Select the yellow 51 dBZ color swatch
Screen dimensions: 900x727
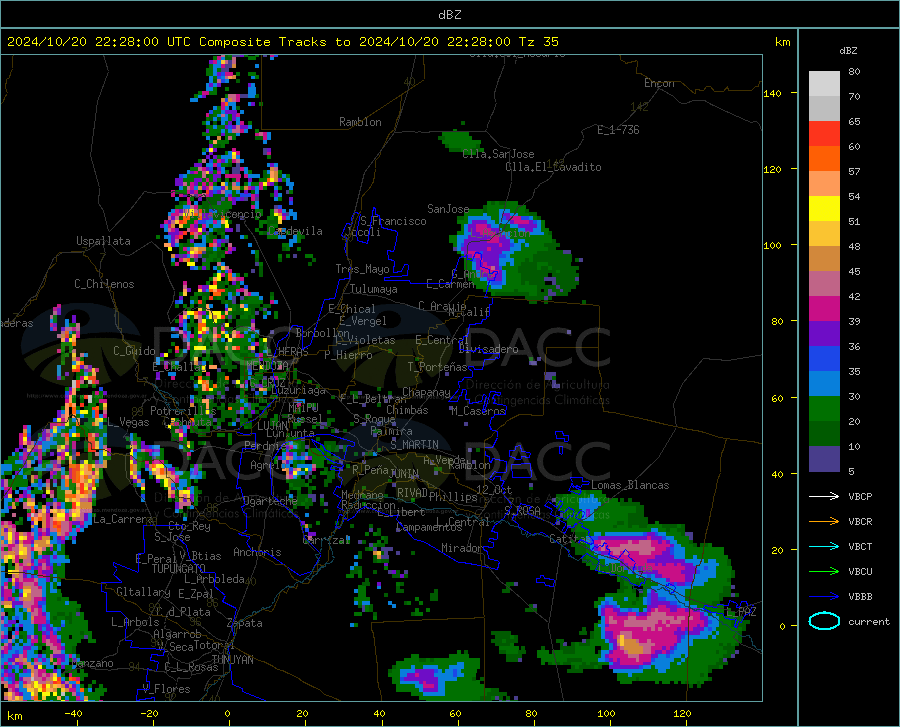(x=824, y=209)
